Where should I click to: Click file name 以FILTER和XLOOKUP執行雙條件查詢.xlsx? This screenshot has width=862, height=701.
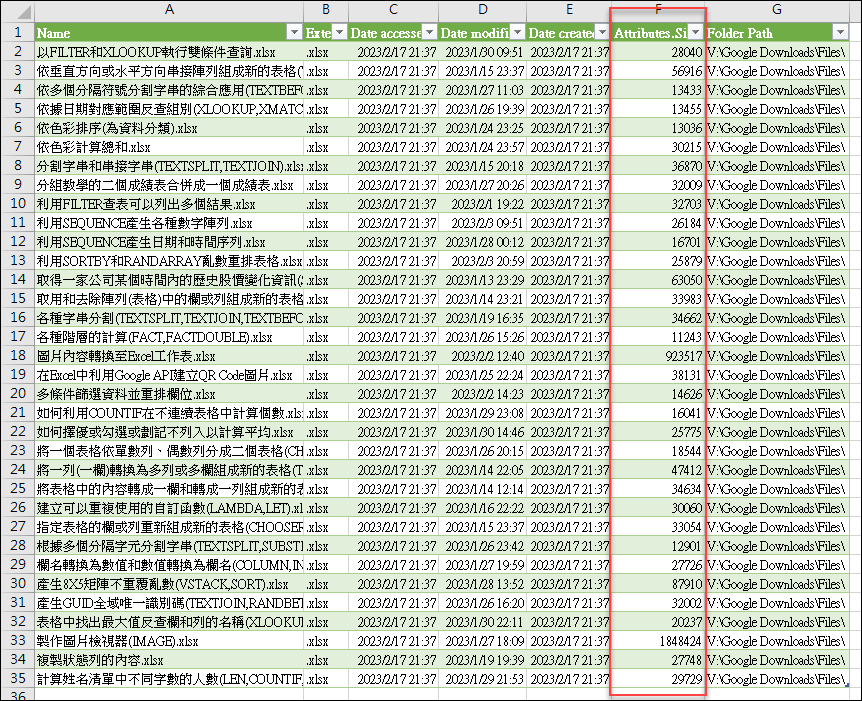(x=156, y=52)
